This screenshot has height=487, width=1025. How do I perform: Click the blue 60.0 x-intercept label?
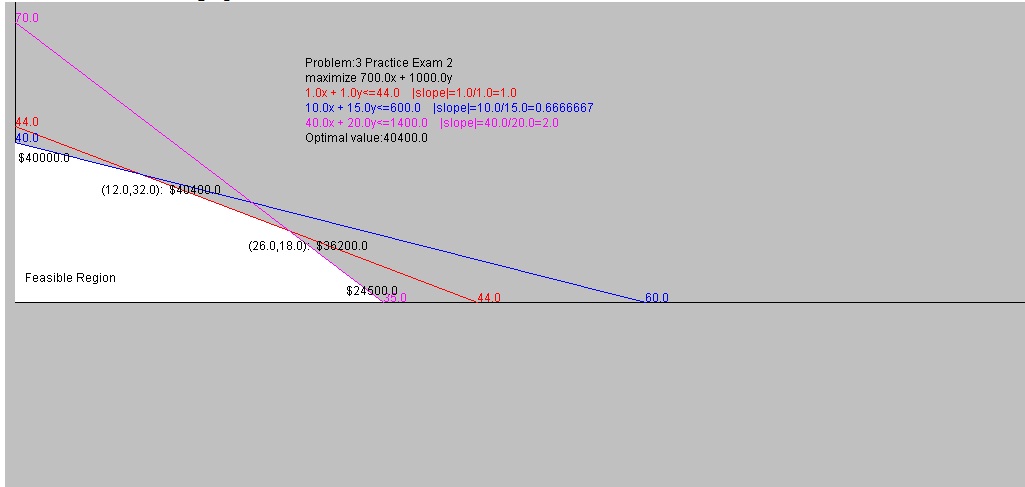[657, 298]
